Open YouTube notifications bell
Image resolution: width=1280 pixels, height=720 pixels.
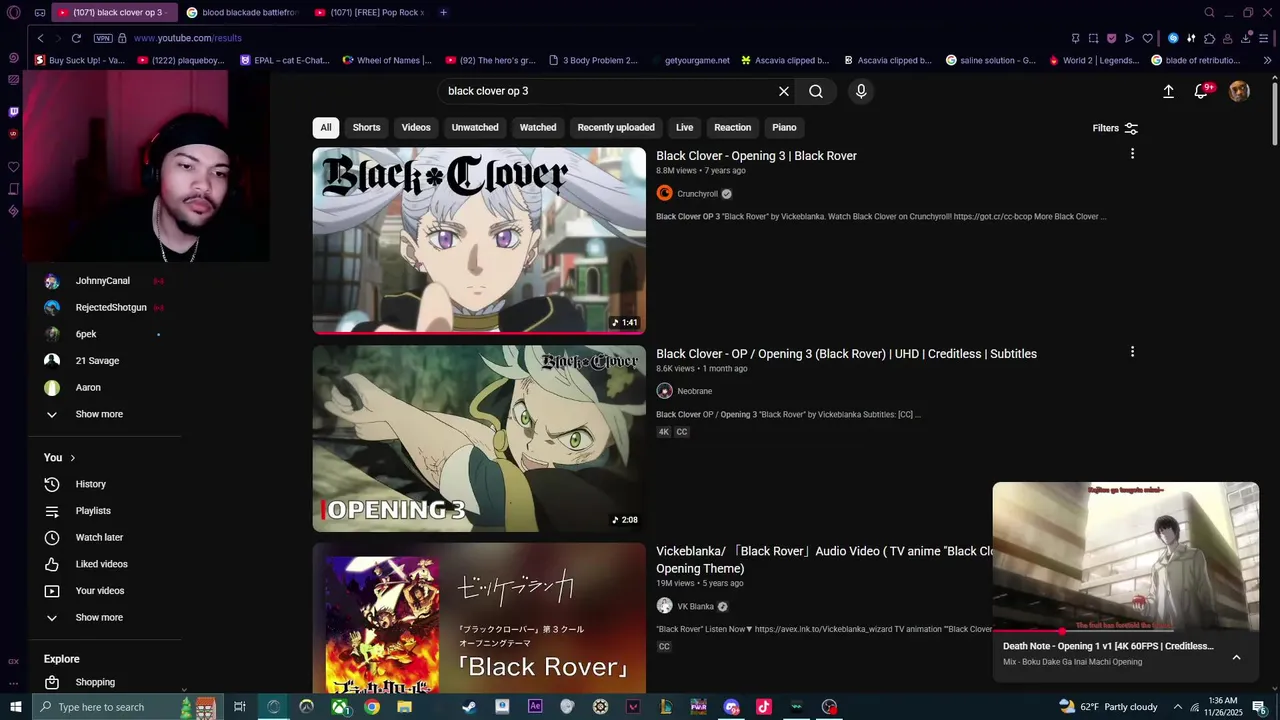pyautogui.click(x=1202, y=91)
